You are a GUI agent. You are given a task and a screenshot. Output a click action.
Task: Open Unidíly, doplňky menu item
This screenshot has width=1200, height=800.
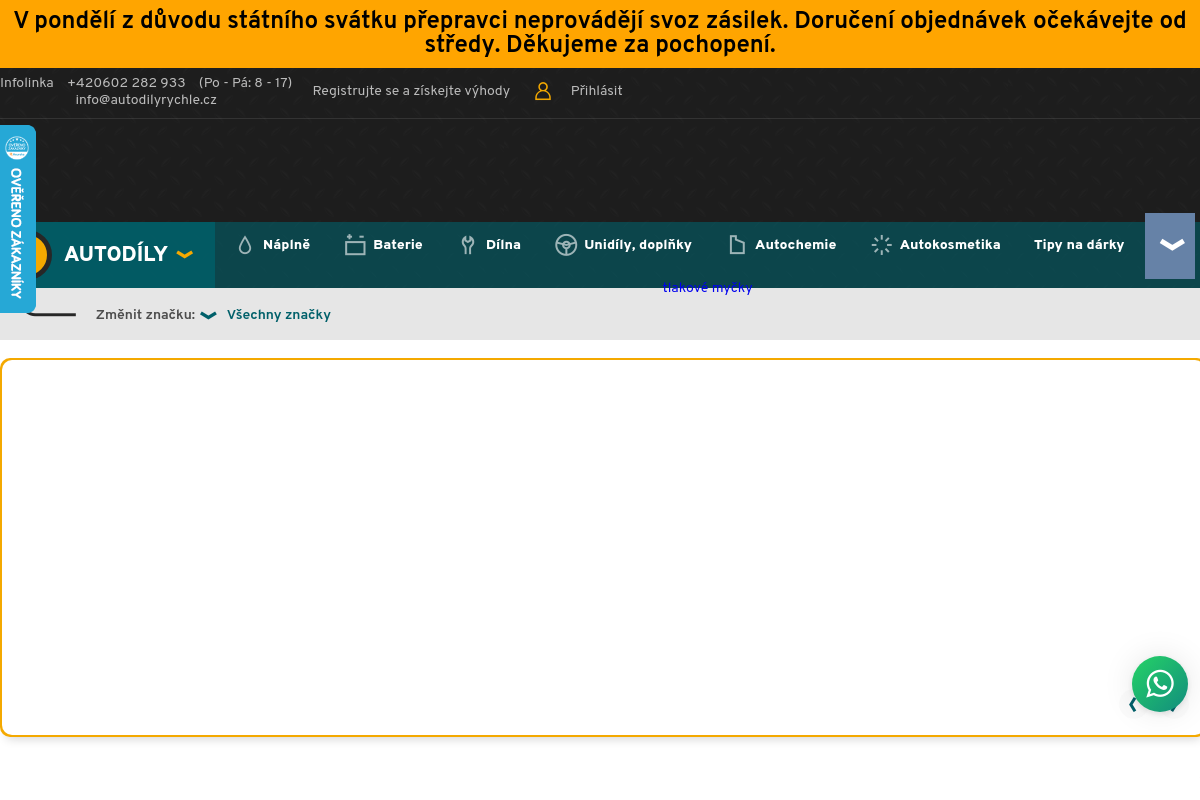tap(638, 245)
